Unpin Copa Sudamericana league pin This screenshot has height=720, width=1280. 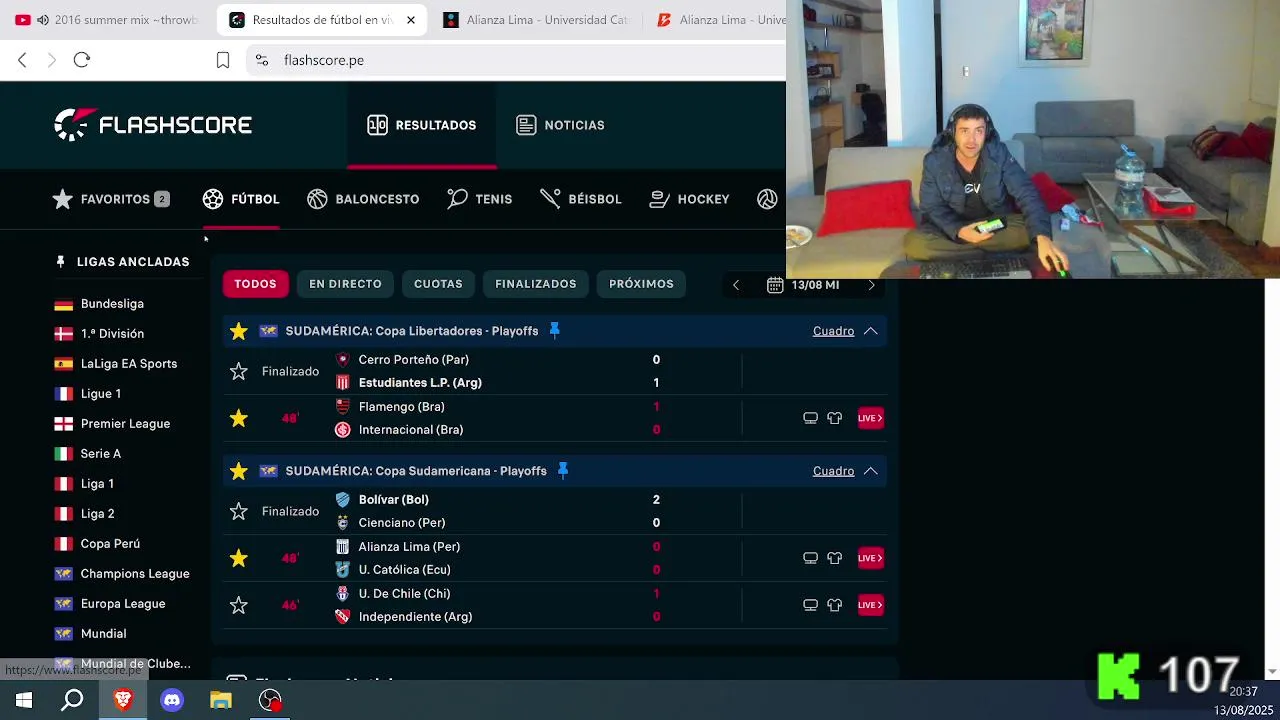562,471
